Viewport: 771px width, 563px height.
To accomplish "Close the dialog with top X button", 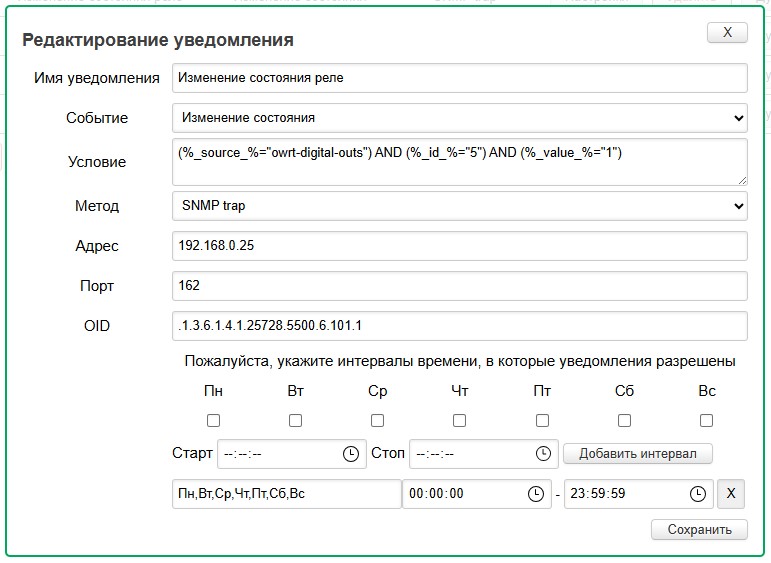I will [x=727, y=33].
